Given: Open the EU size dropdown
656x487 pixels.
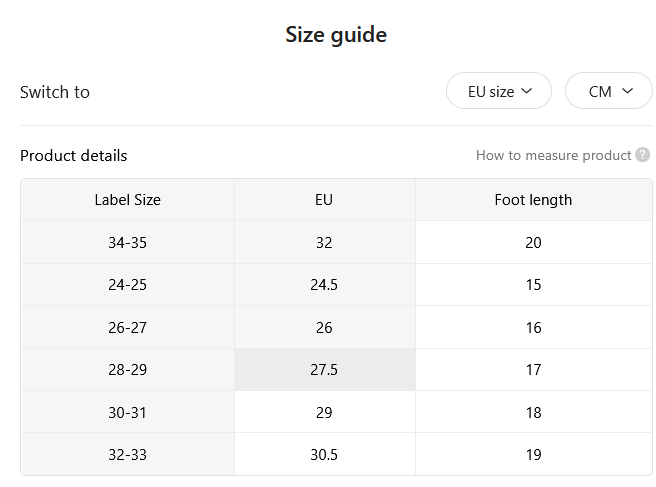Looking at the screenshot, I should pyautogui.click(x=499, y=91).
